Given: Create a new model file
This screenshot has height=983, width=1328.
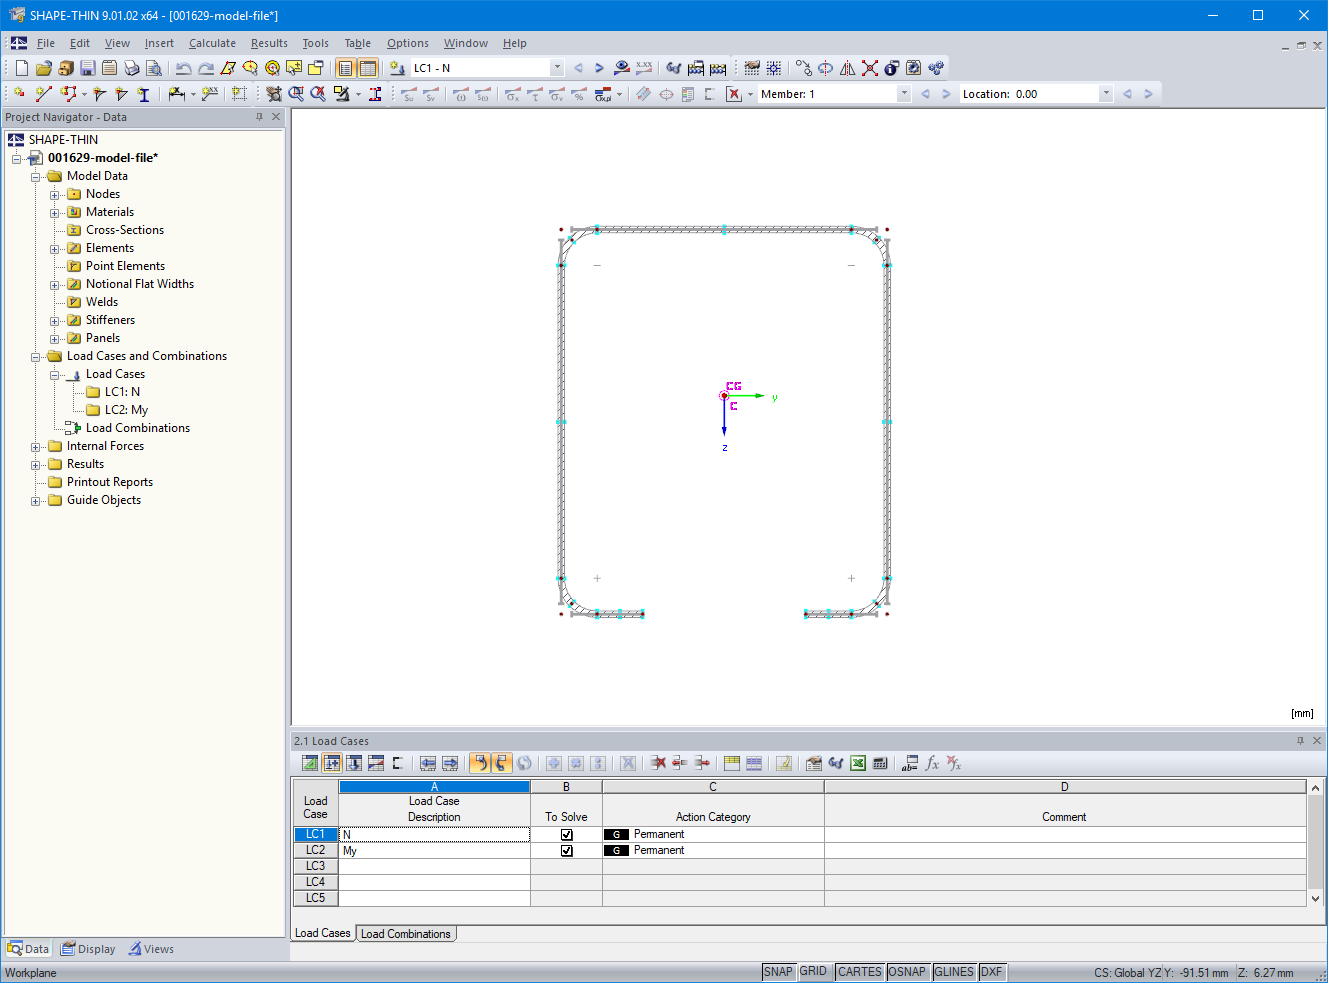Looking at the screenshot, I should click(x=22, y=68).
